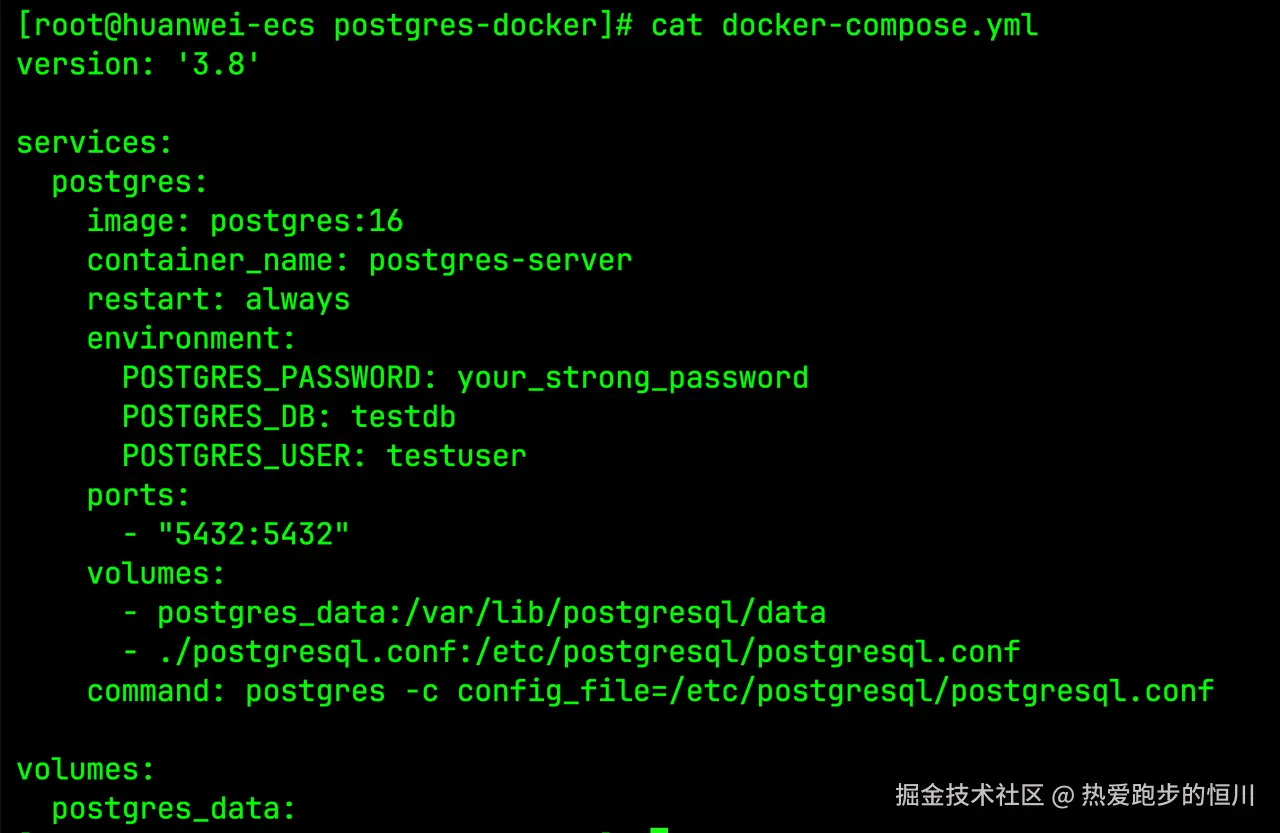
Task: Click the top-level services: key
Action: [x=94, y=143]
